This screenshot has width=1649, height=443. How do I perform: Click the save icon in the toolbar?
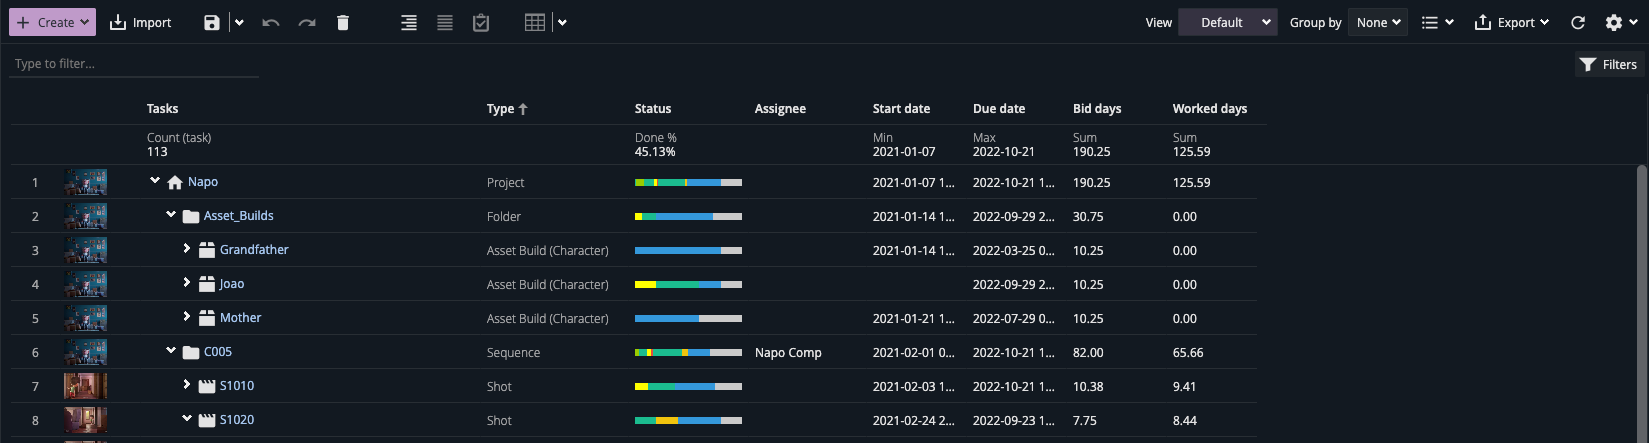(211, 22)
